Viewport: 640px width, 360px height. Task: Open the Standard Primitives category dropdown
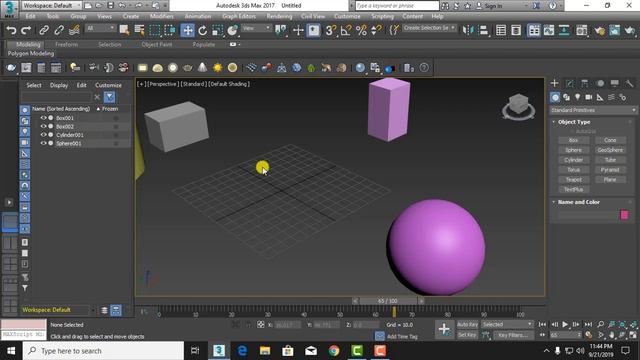click(593, 110)
